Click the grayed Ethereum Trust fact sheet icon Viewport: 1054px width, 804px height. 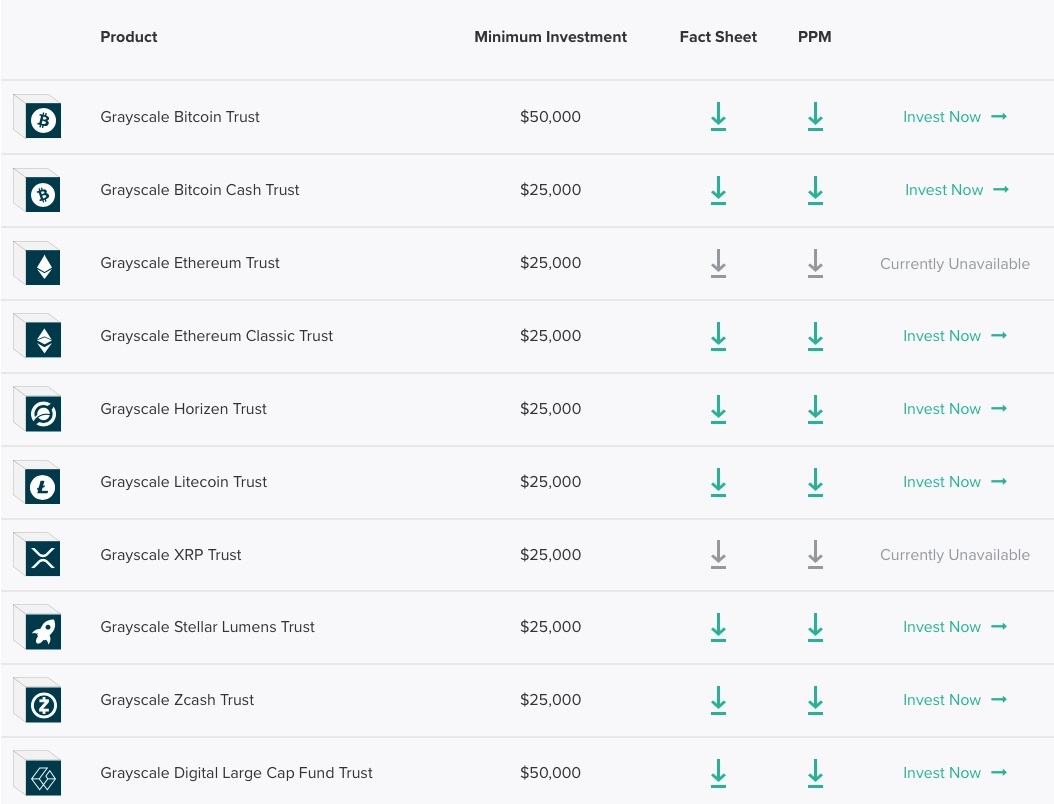(x=718, y=263)
